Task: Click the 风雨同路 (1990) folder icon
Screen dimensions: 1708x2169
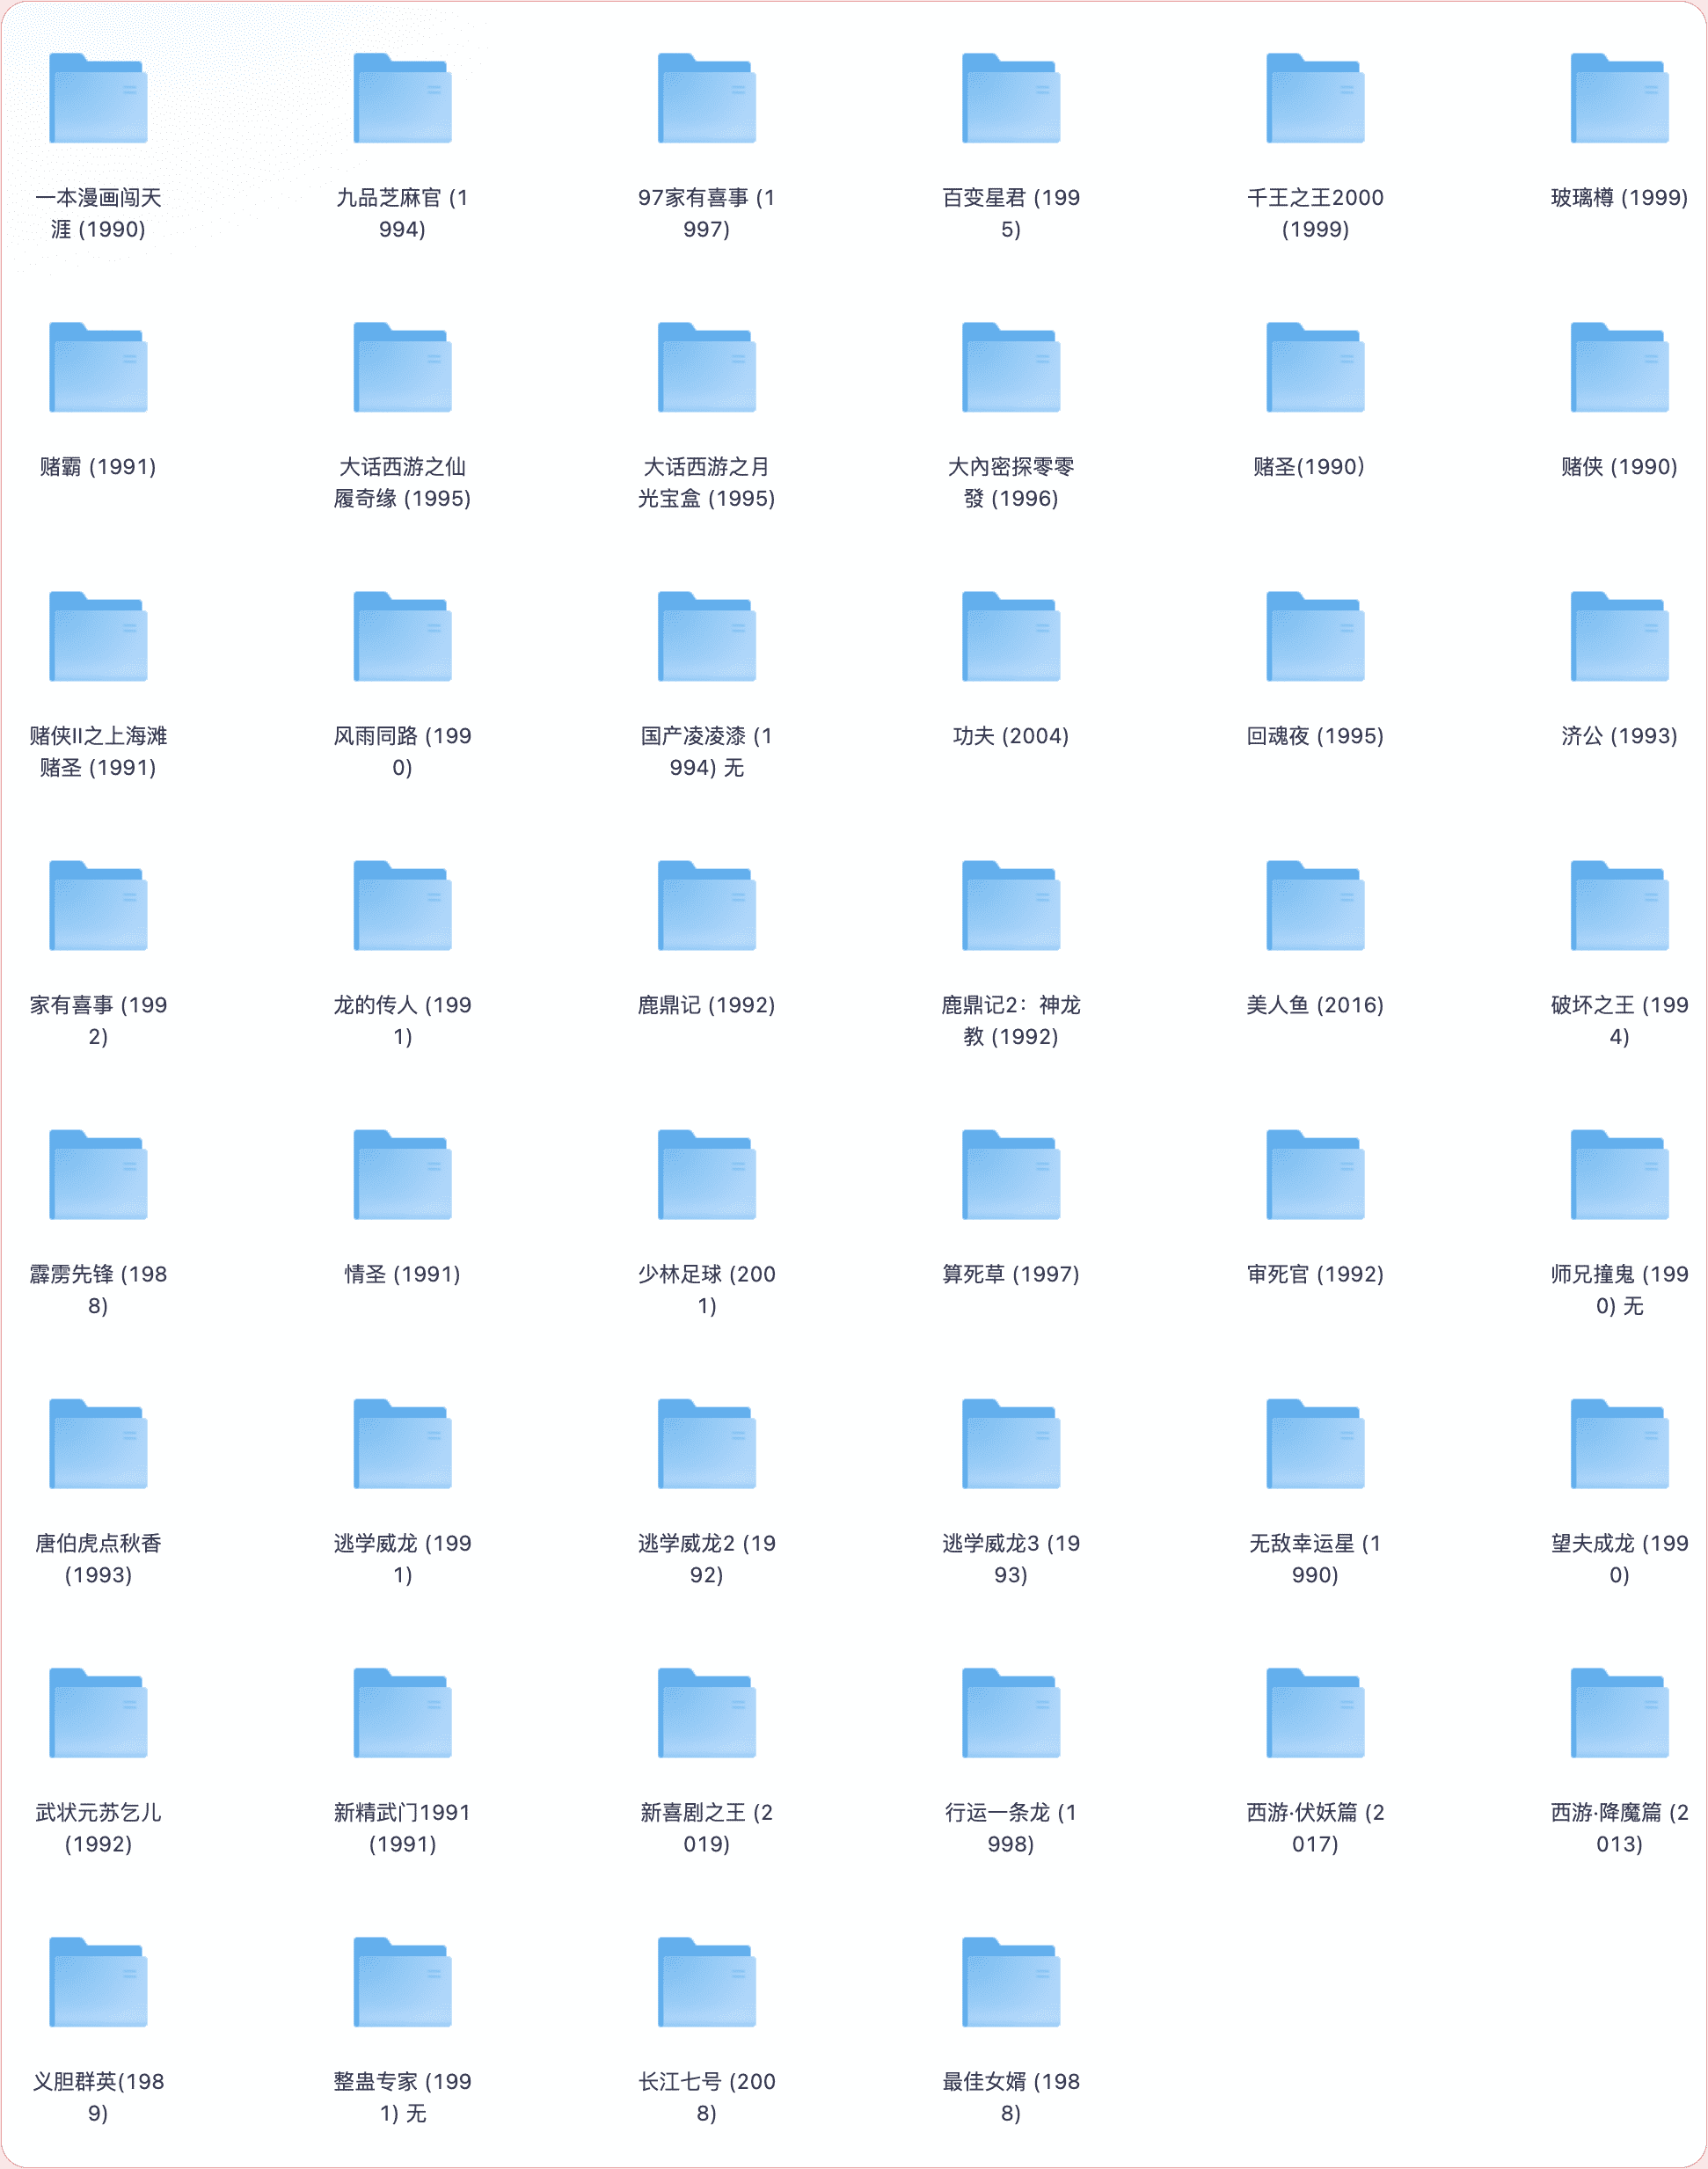Action: point(402,636)
